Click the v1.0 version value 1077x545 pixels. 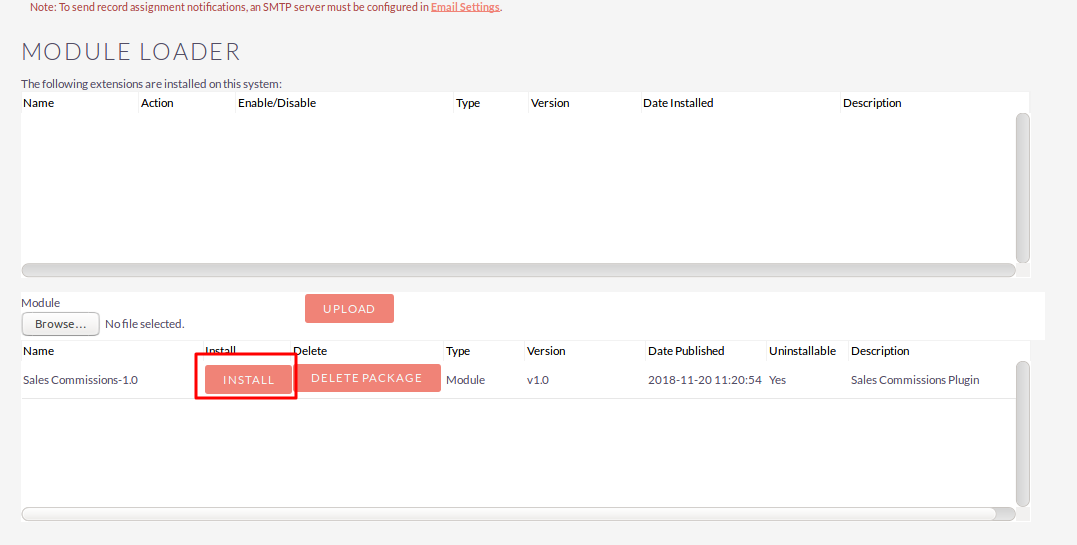(538, 380)
